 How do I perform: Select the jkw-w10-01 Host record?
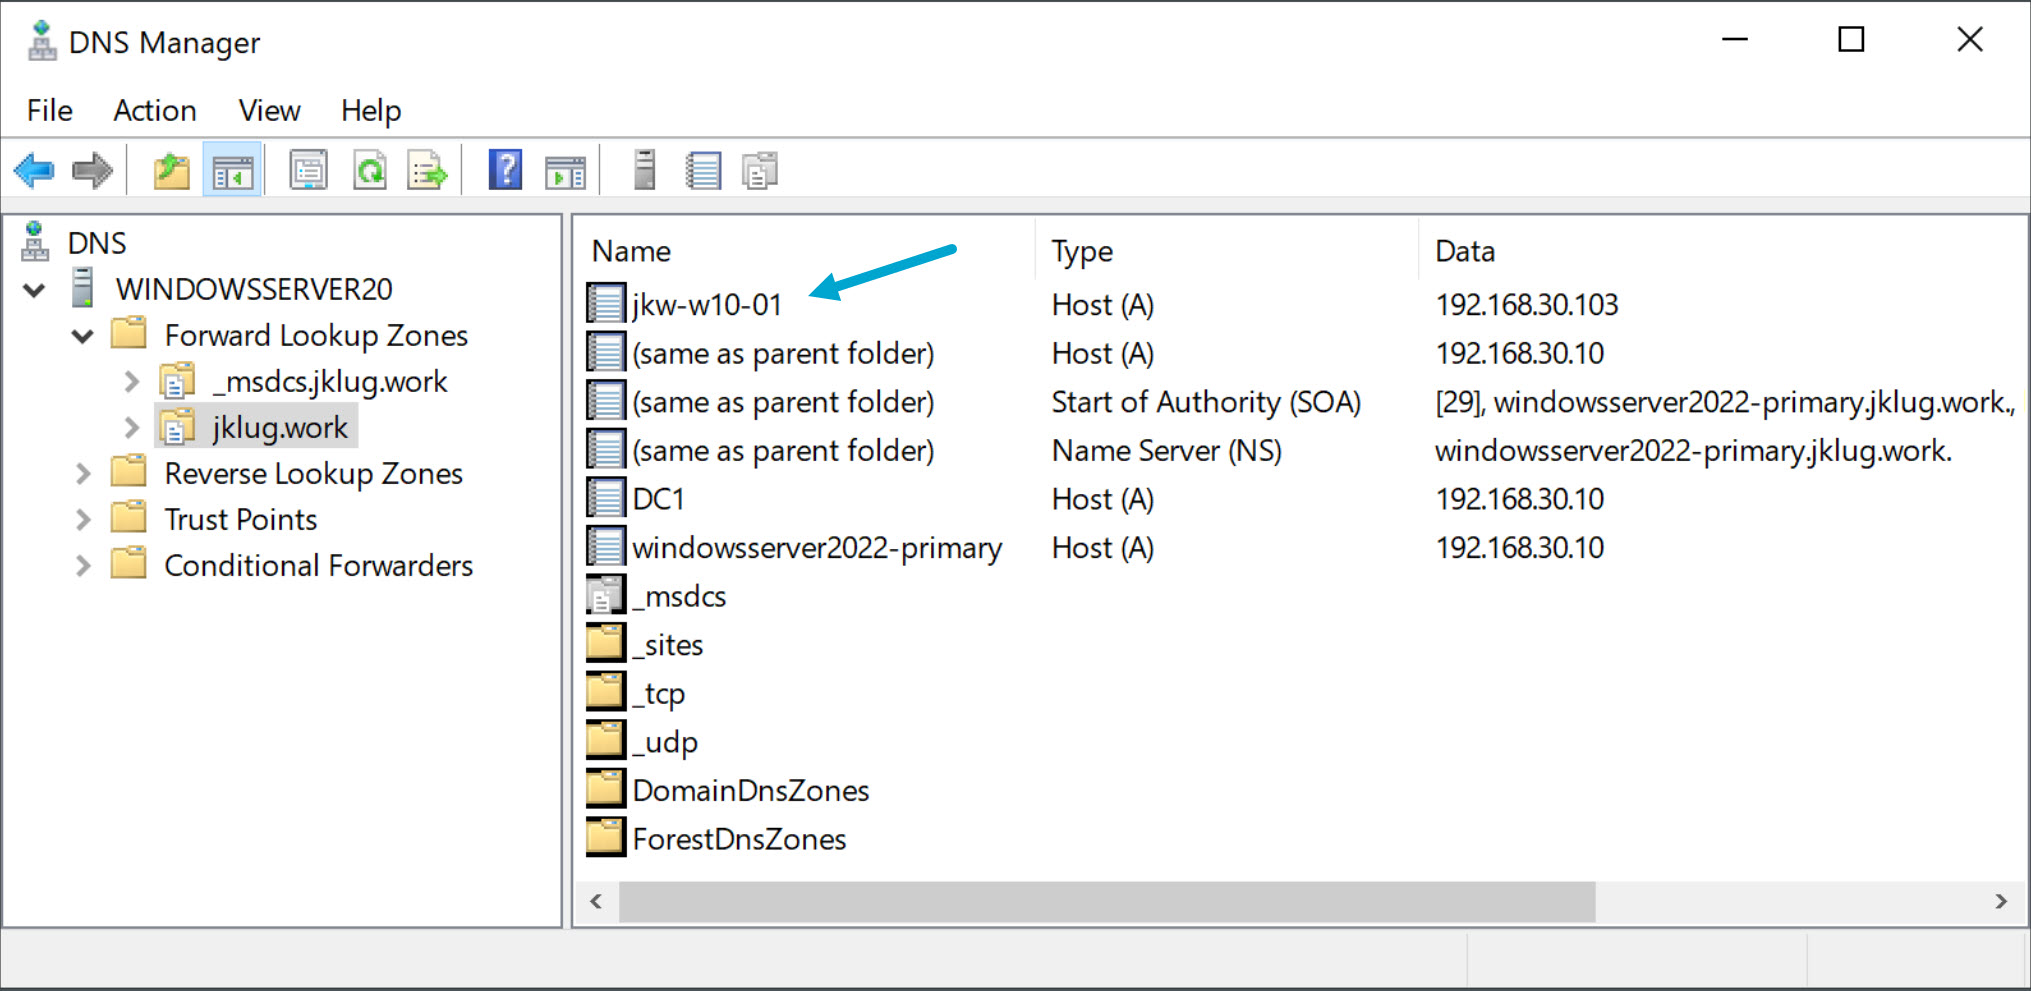(x=705, y=304)
